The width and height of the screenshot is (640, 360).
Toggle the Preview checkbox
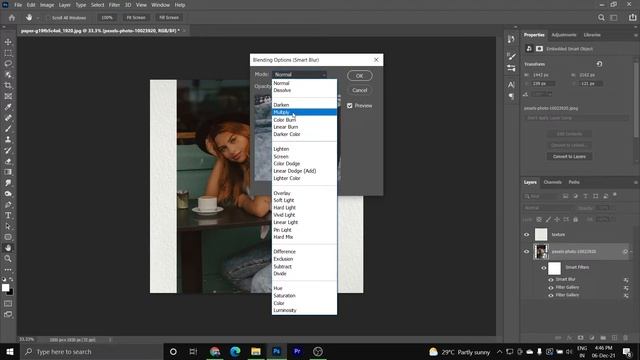pos(349,106)
